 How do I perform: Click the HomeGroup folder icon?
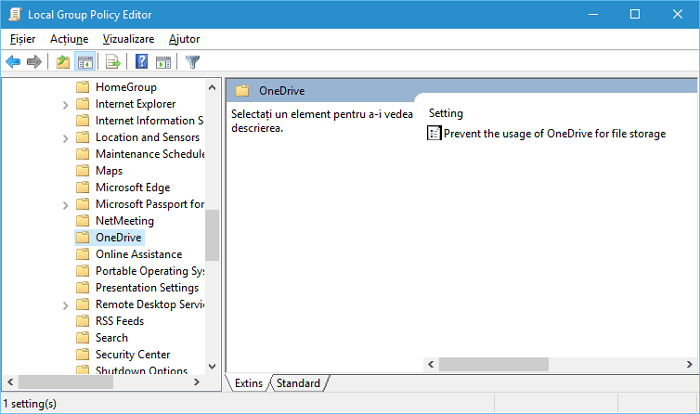[83, 87]
